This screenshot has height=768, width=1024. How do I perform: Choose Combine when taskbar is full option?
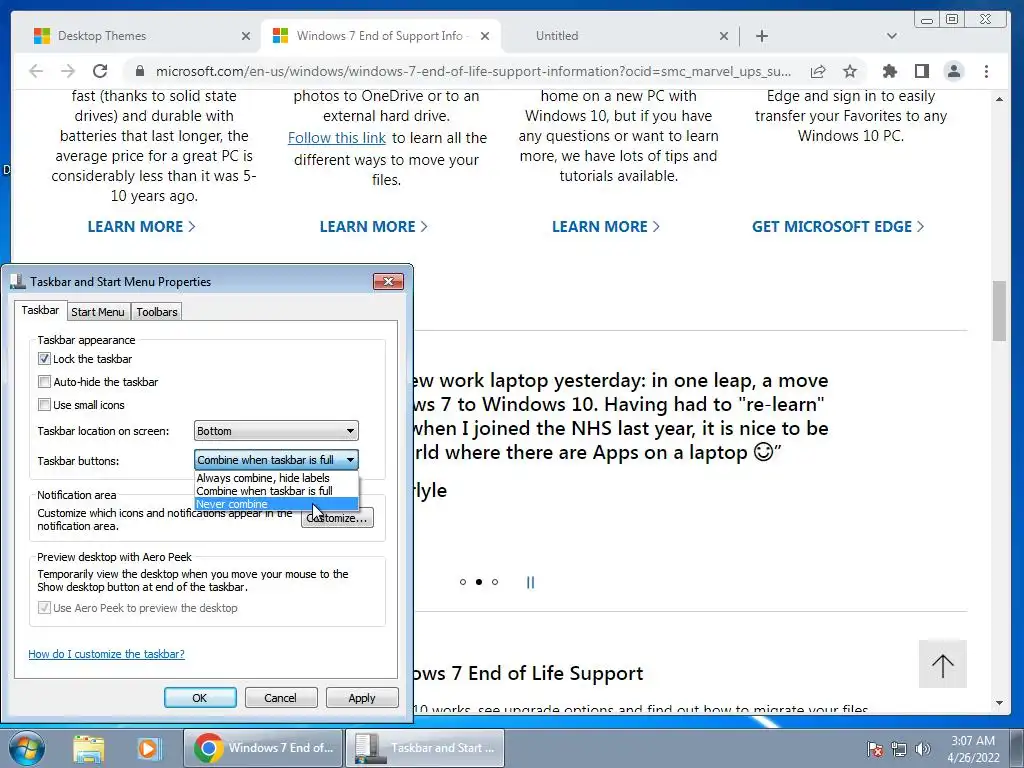coord(276,490)
